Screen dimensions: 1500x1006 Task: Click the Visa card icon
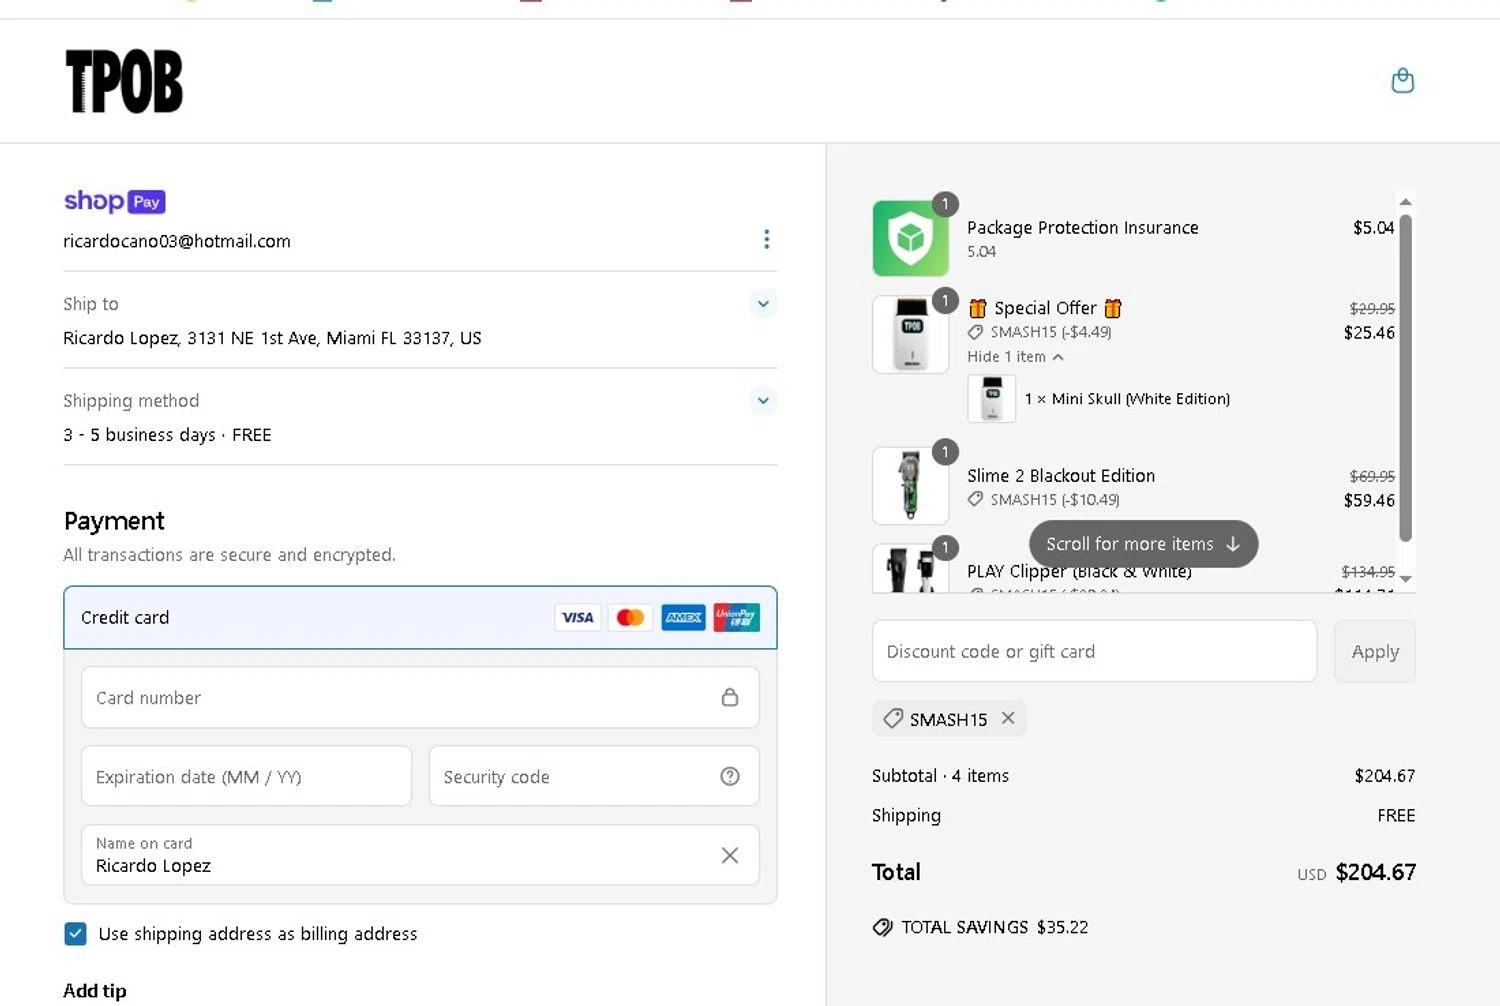coord(577,618)
